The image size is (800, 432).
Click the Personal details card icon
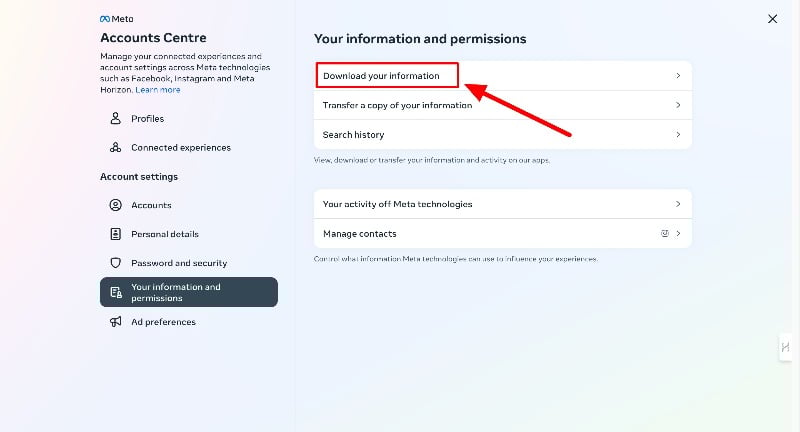pyautogui.click(x=116, y=234)
